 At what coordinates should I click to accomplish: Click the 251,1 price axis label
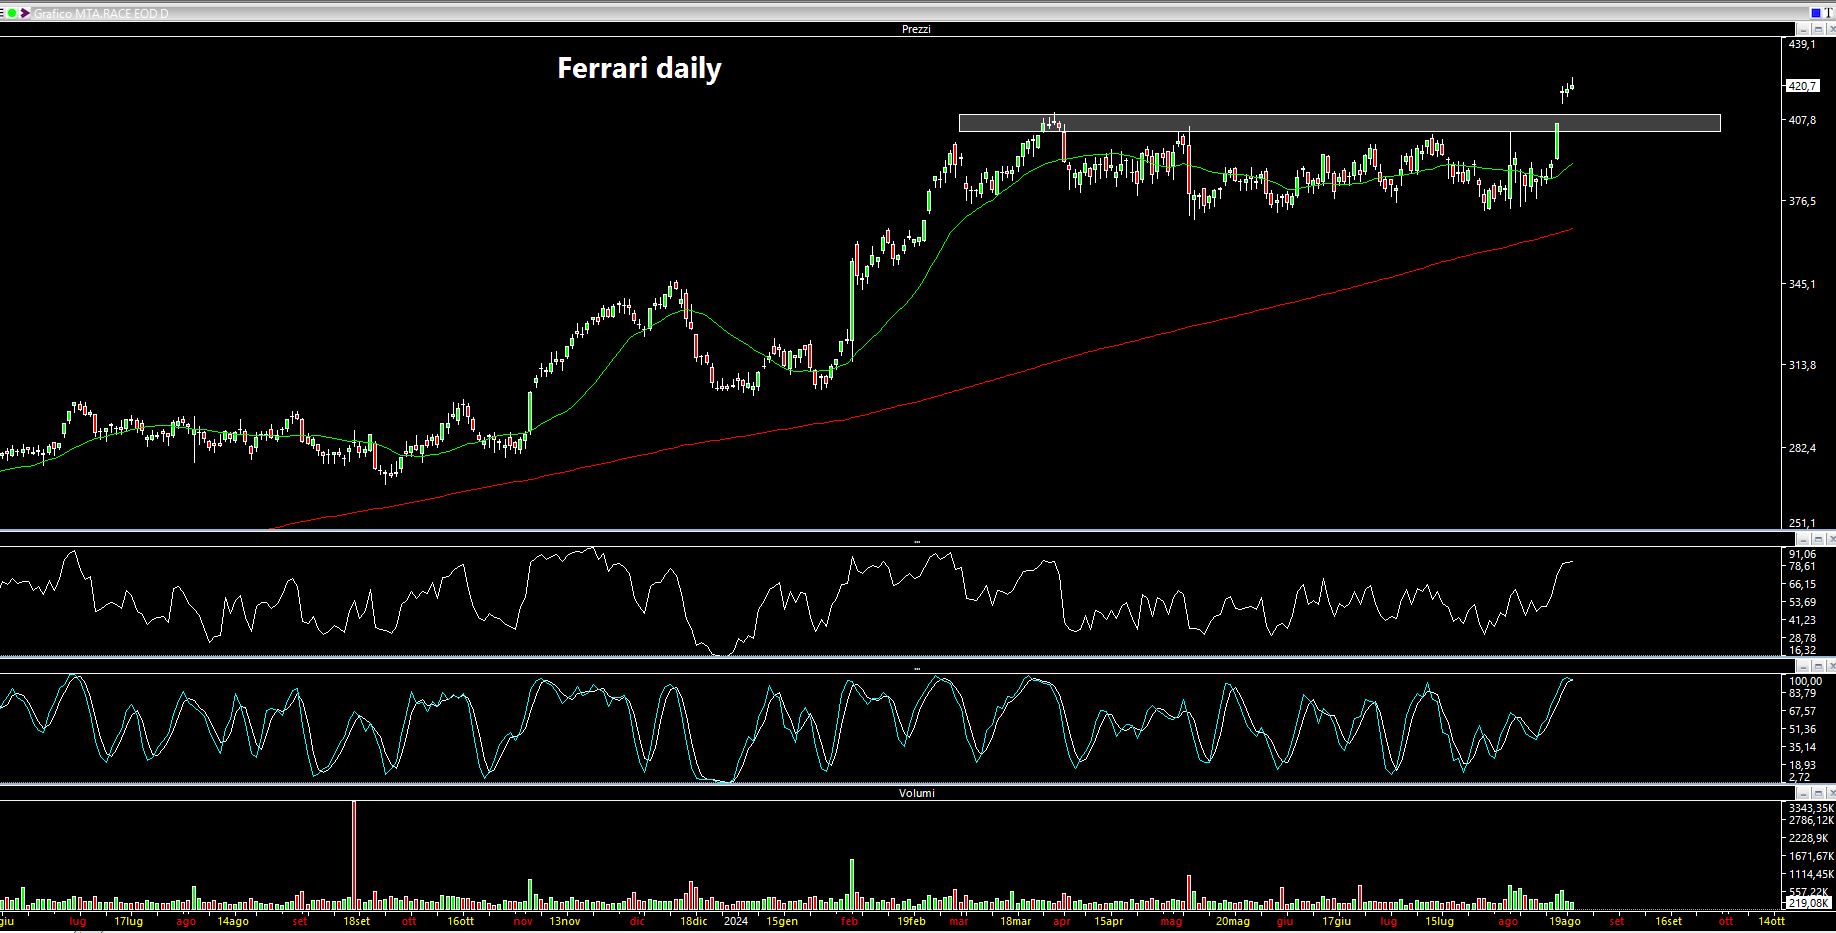(1802, 523)
